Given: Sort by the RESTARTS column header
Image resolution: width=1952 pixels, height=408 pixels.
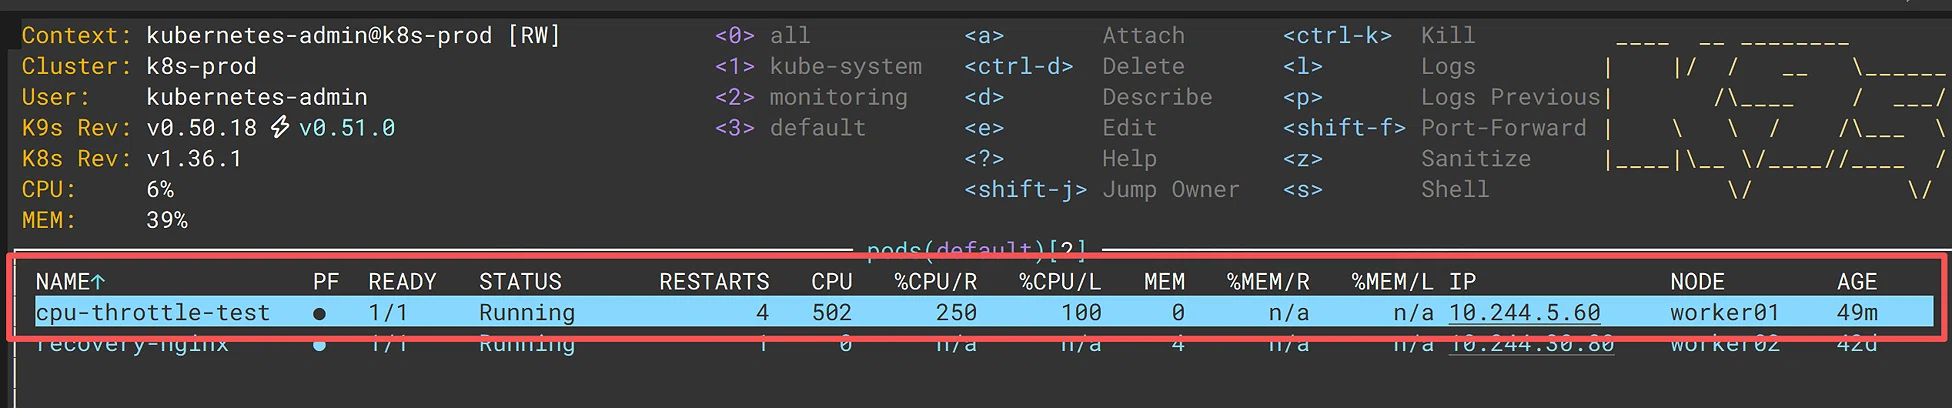Looking at the screenshot, I should pos(714,282).
